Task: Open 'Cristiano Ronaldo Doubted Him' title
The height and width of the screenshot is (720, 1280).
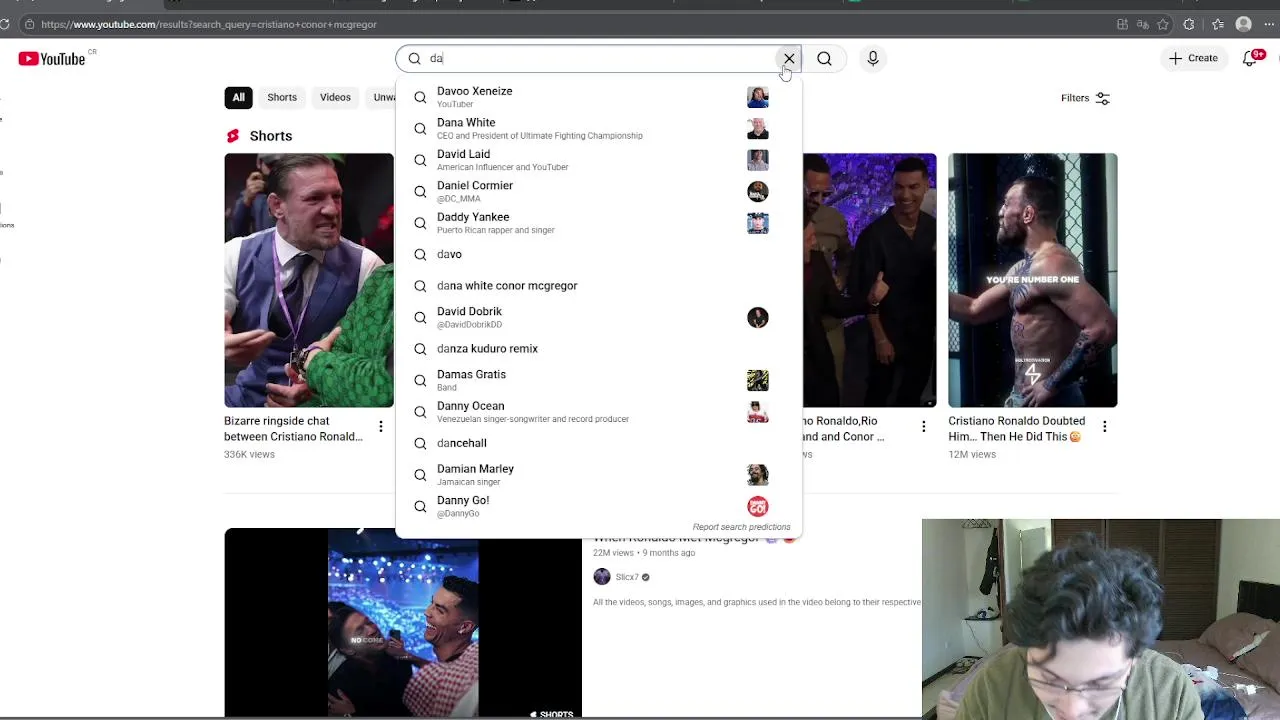Action: pyautogui.click(x=1017, y=429)
